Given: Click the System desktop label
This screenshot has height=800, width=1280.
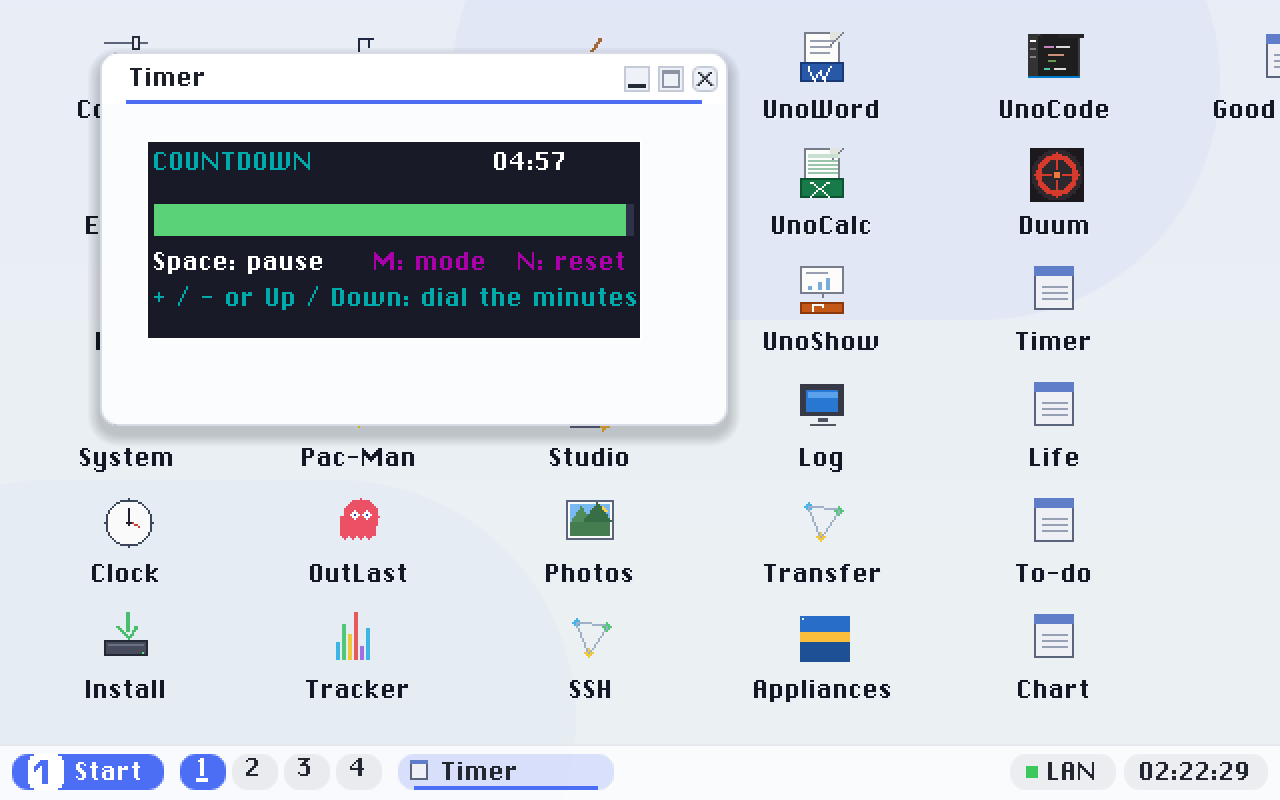Looking at the screenshot, I should pyautogui.click(x=126, y=458).
